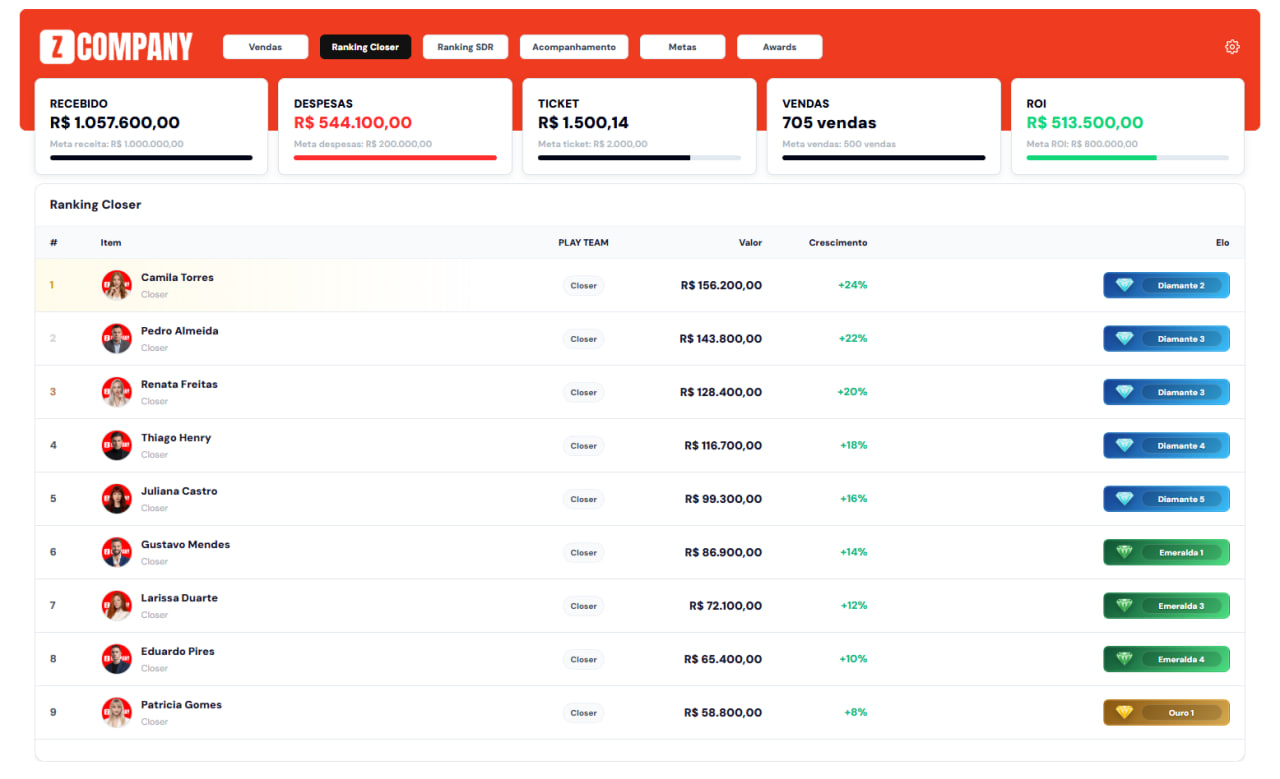Click the diamond icon in Pedro Almeida row
The image size is (1280, 779).
[x=1124, y=338]
